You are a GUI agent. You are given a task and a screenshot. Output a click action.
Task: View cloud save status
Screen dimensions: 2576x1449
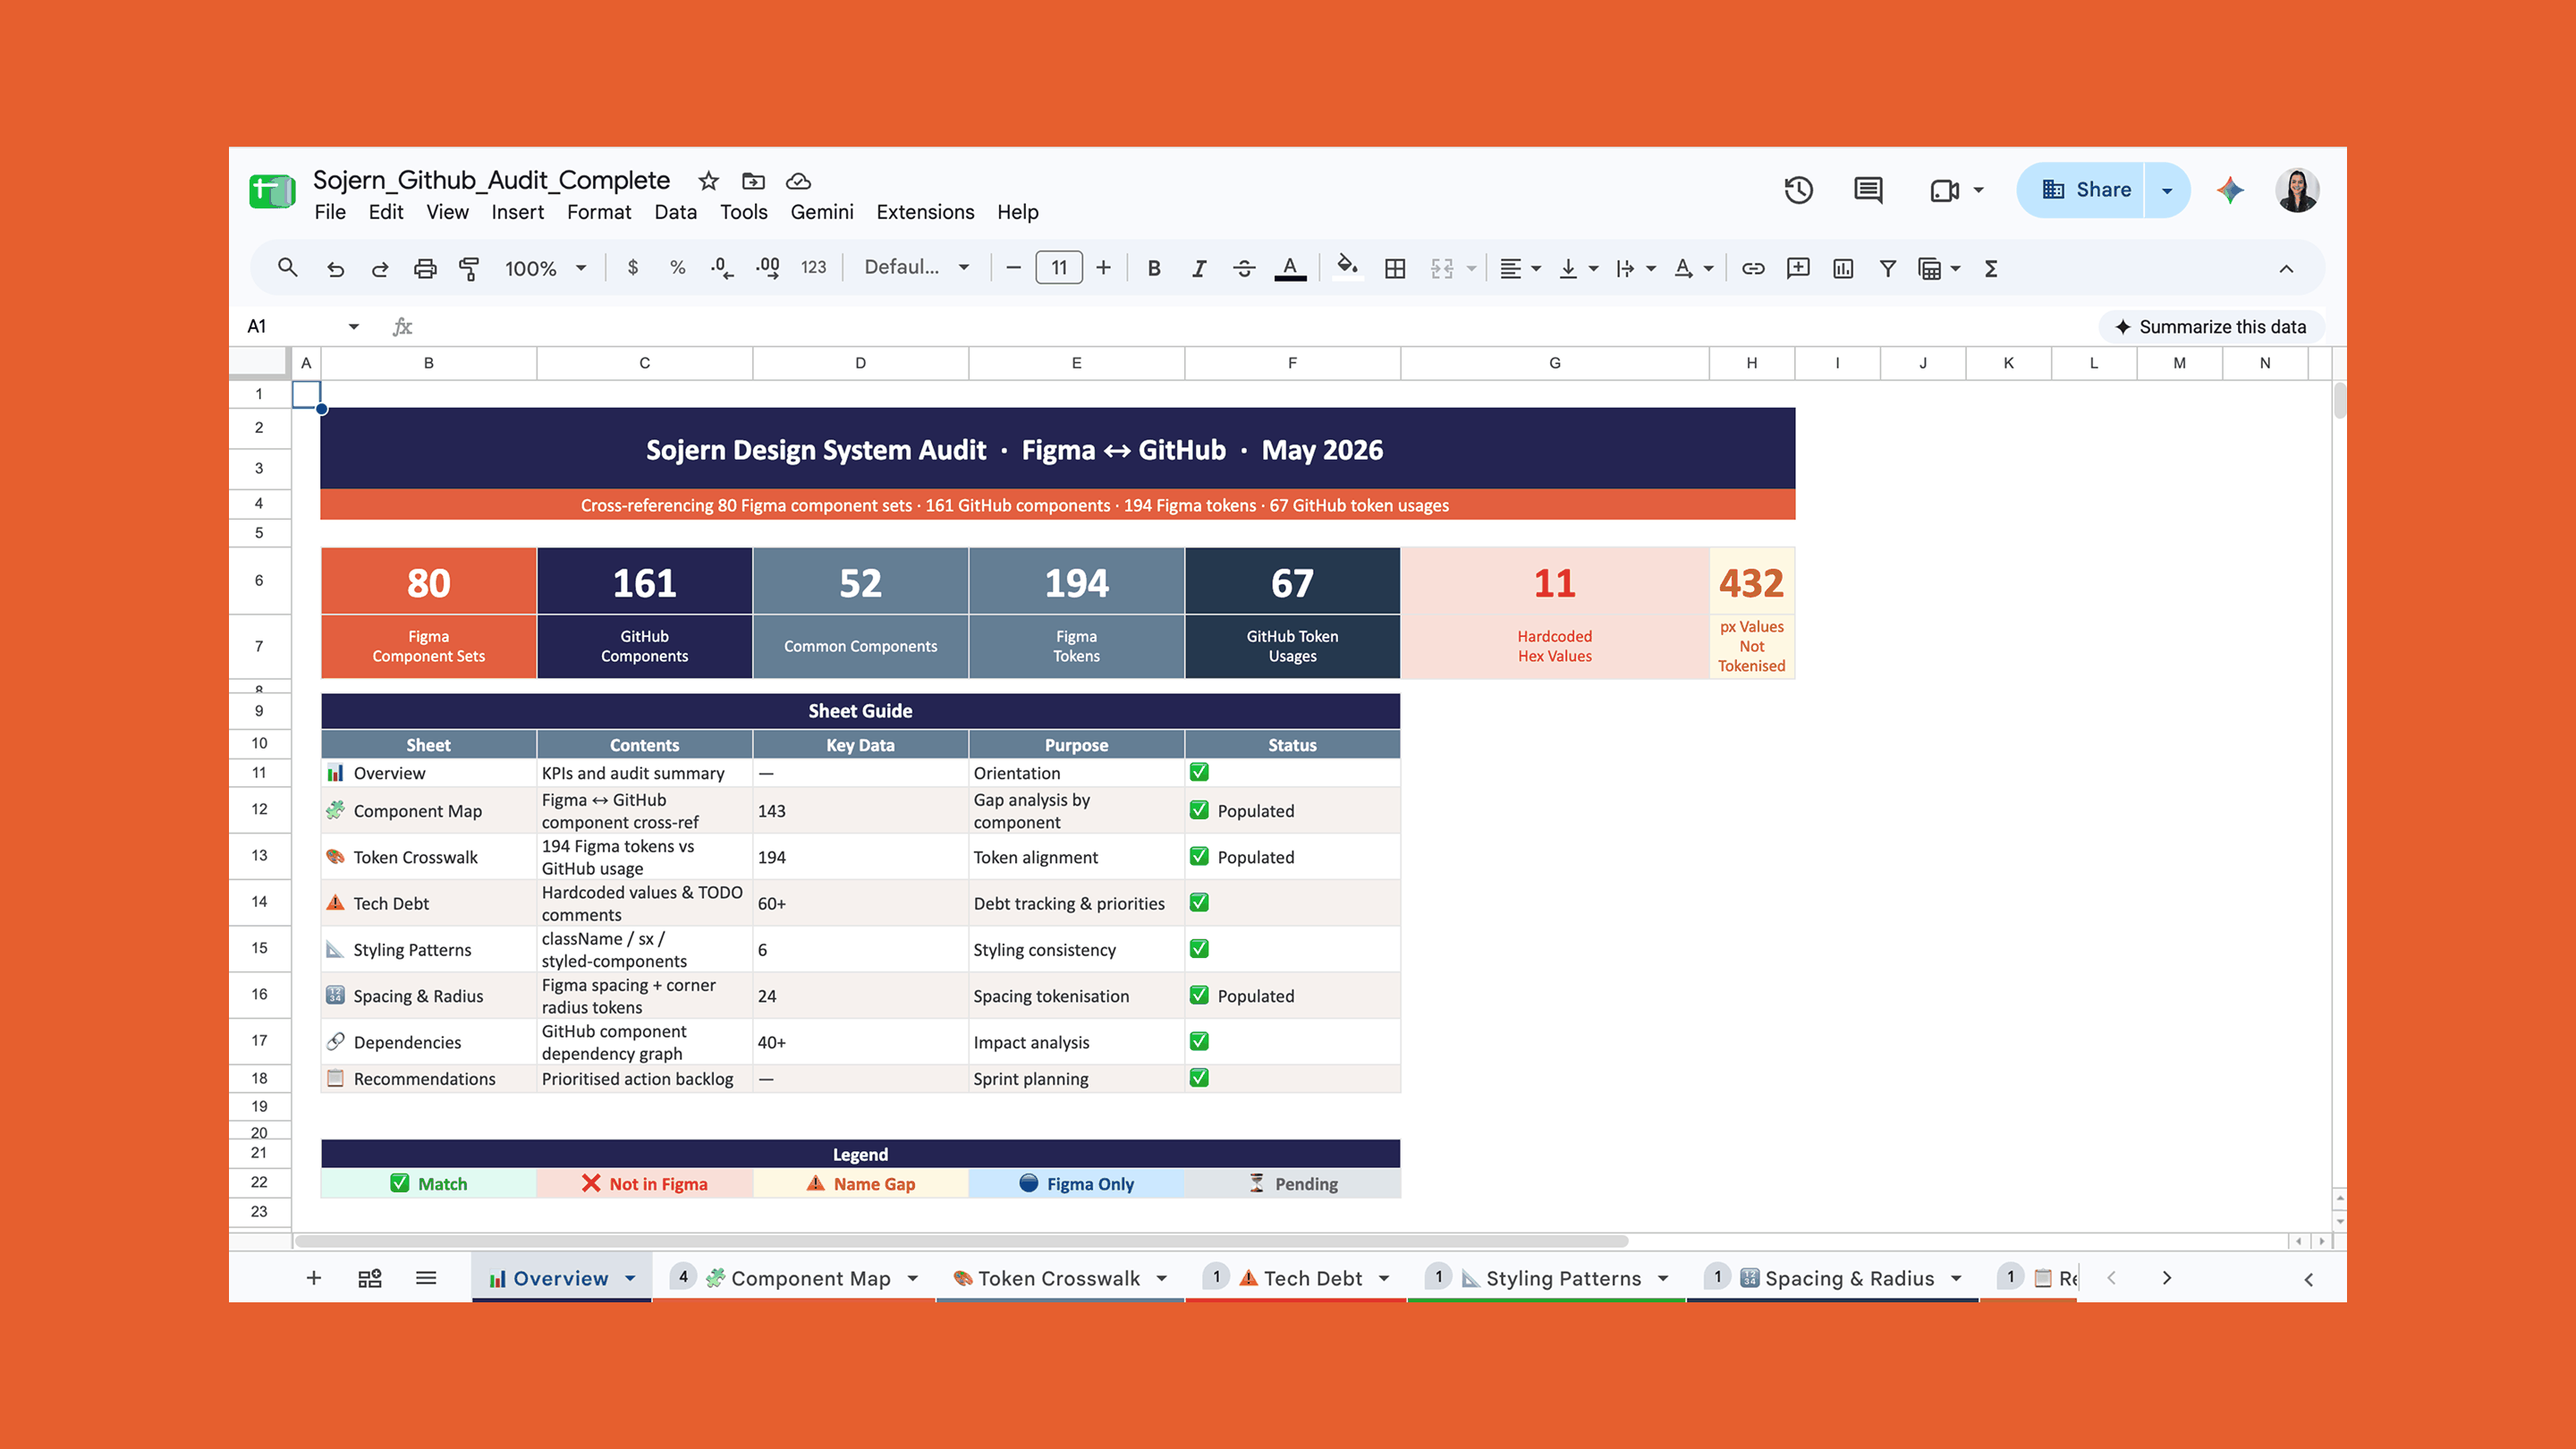point(798,181)
